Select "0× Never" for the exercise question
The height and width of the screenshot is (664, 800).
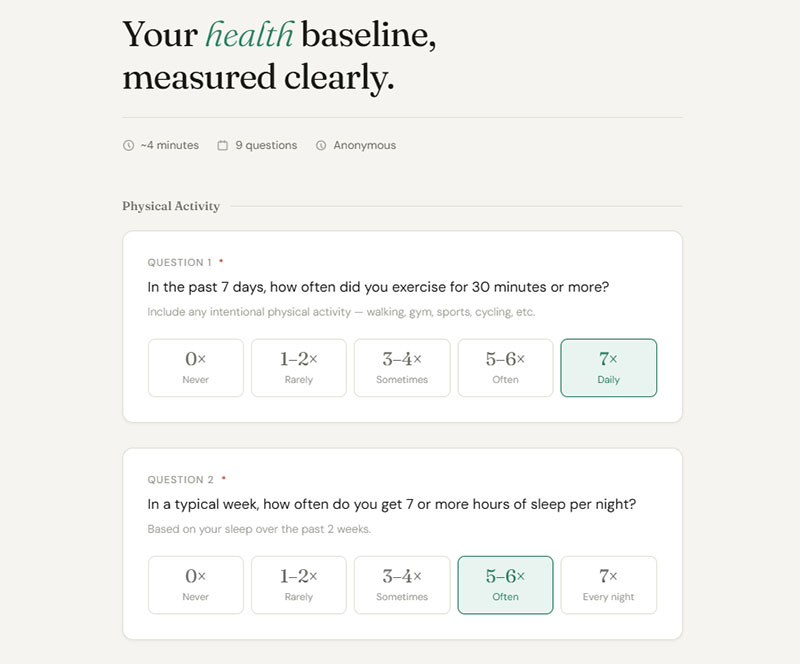point(195,368)
